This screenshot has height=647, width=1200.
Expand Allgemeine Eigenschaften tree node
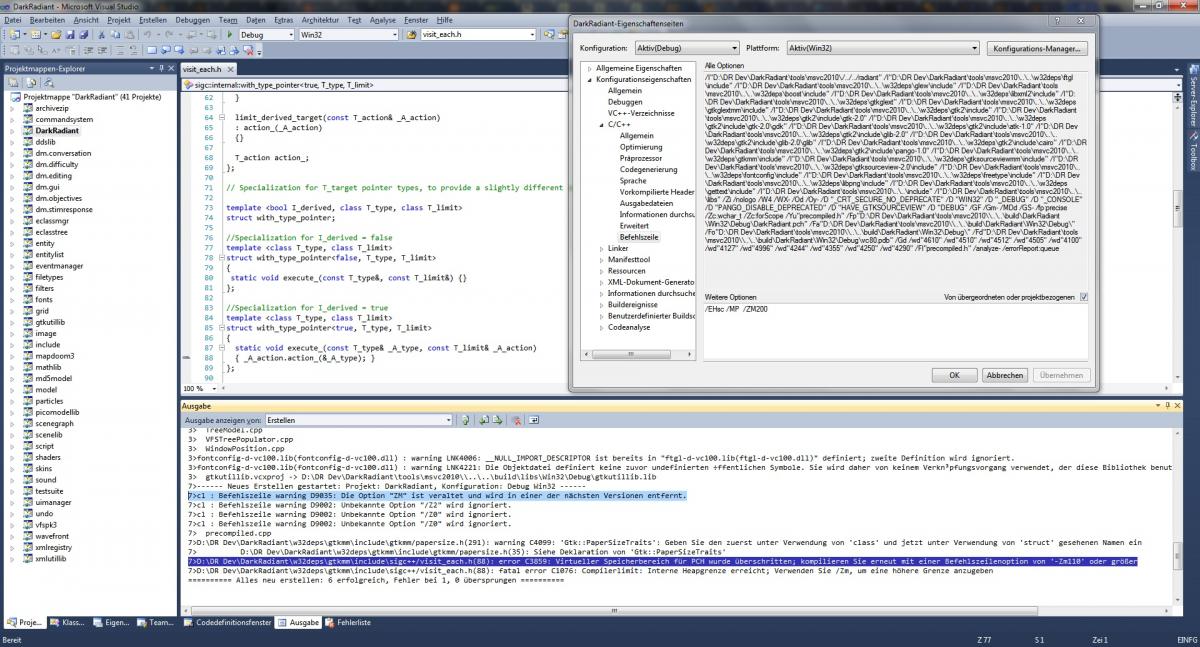pyautogui.click(x=590, y=68)
